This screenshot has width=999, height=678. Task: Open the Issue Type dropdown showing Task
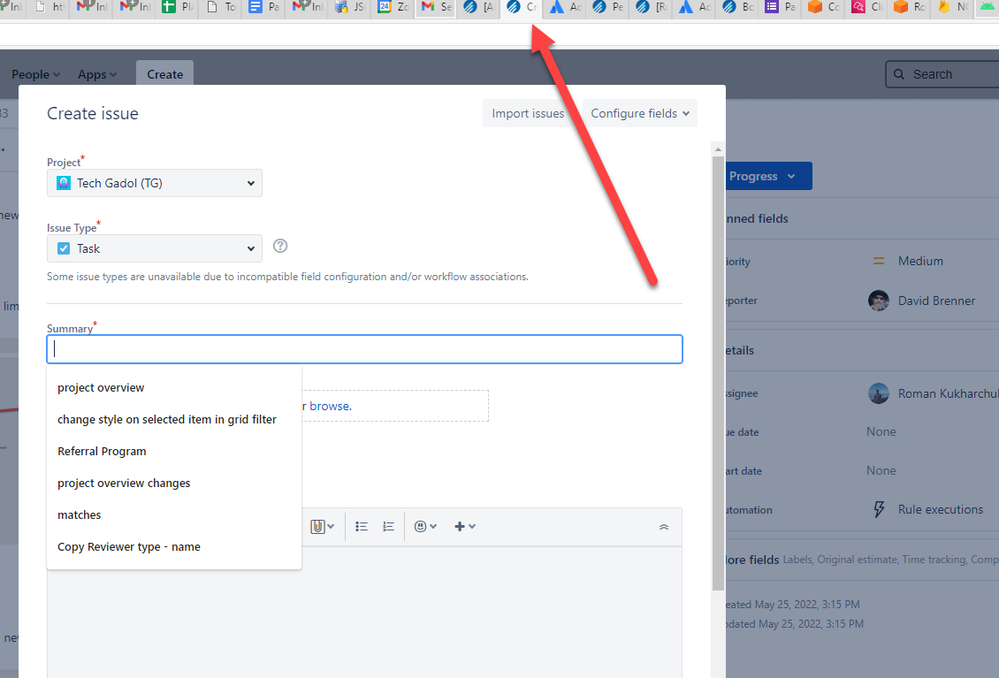coord(154,249)
